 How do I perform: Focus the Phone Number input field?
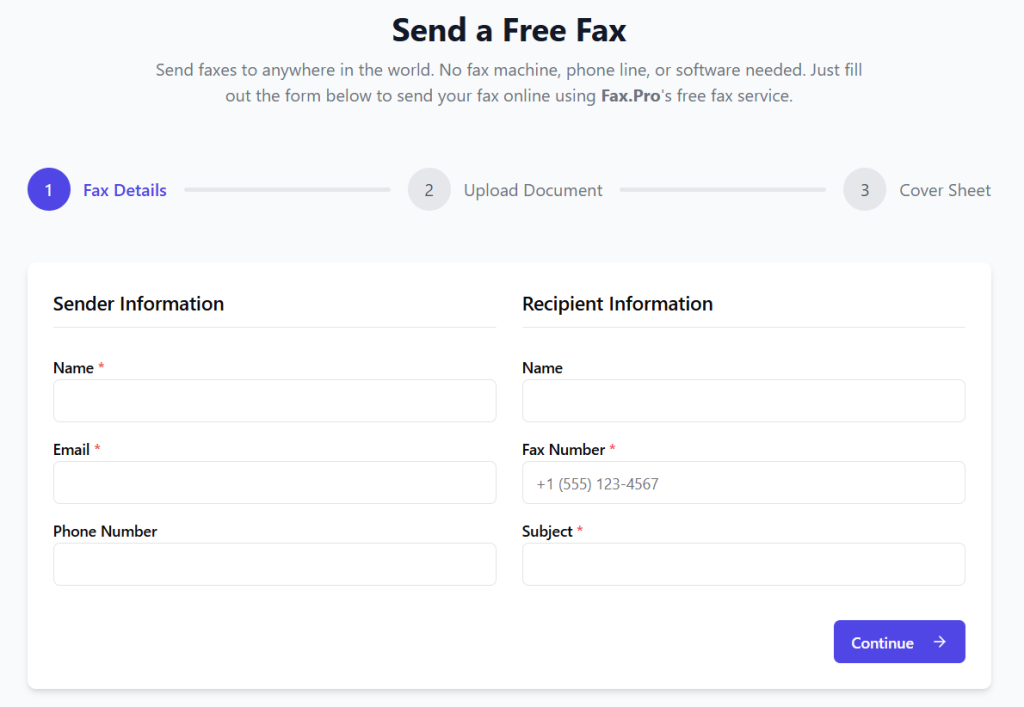275,564
